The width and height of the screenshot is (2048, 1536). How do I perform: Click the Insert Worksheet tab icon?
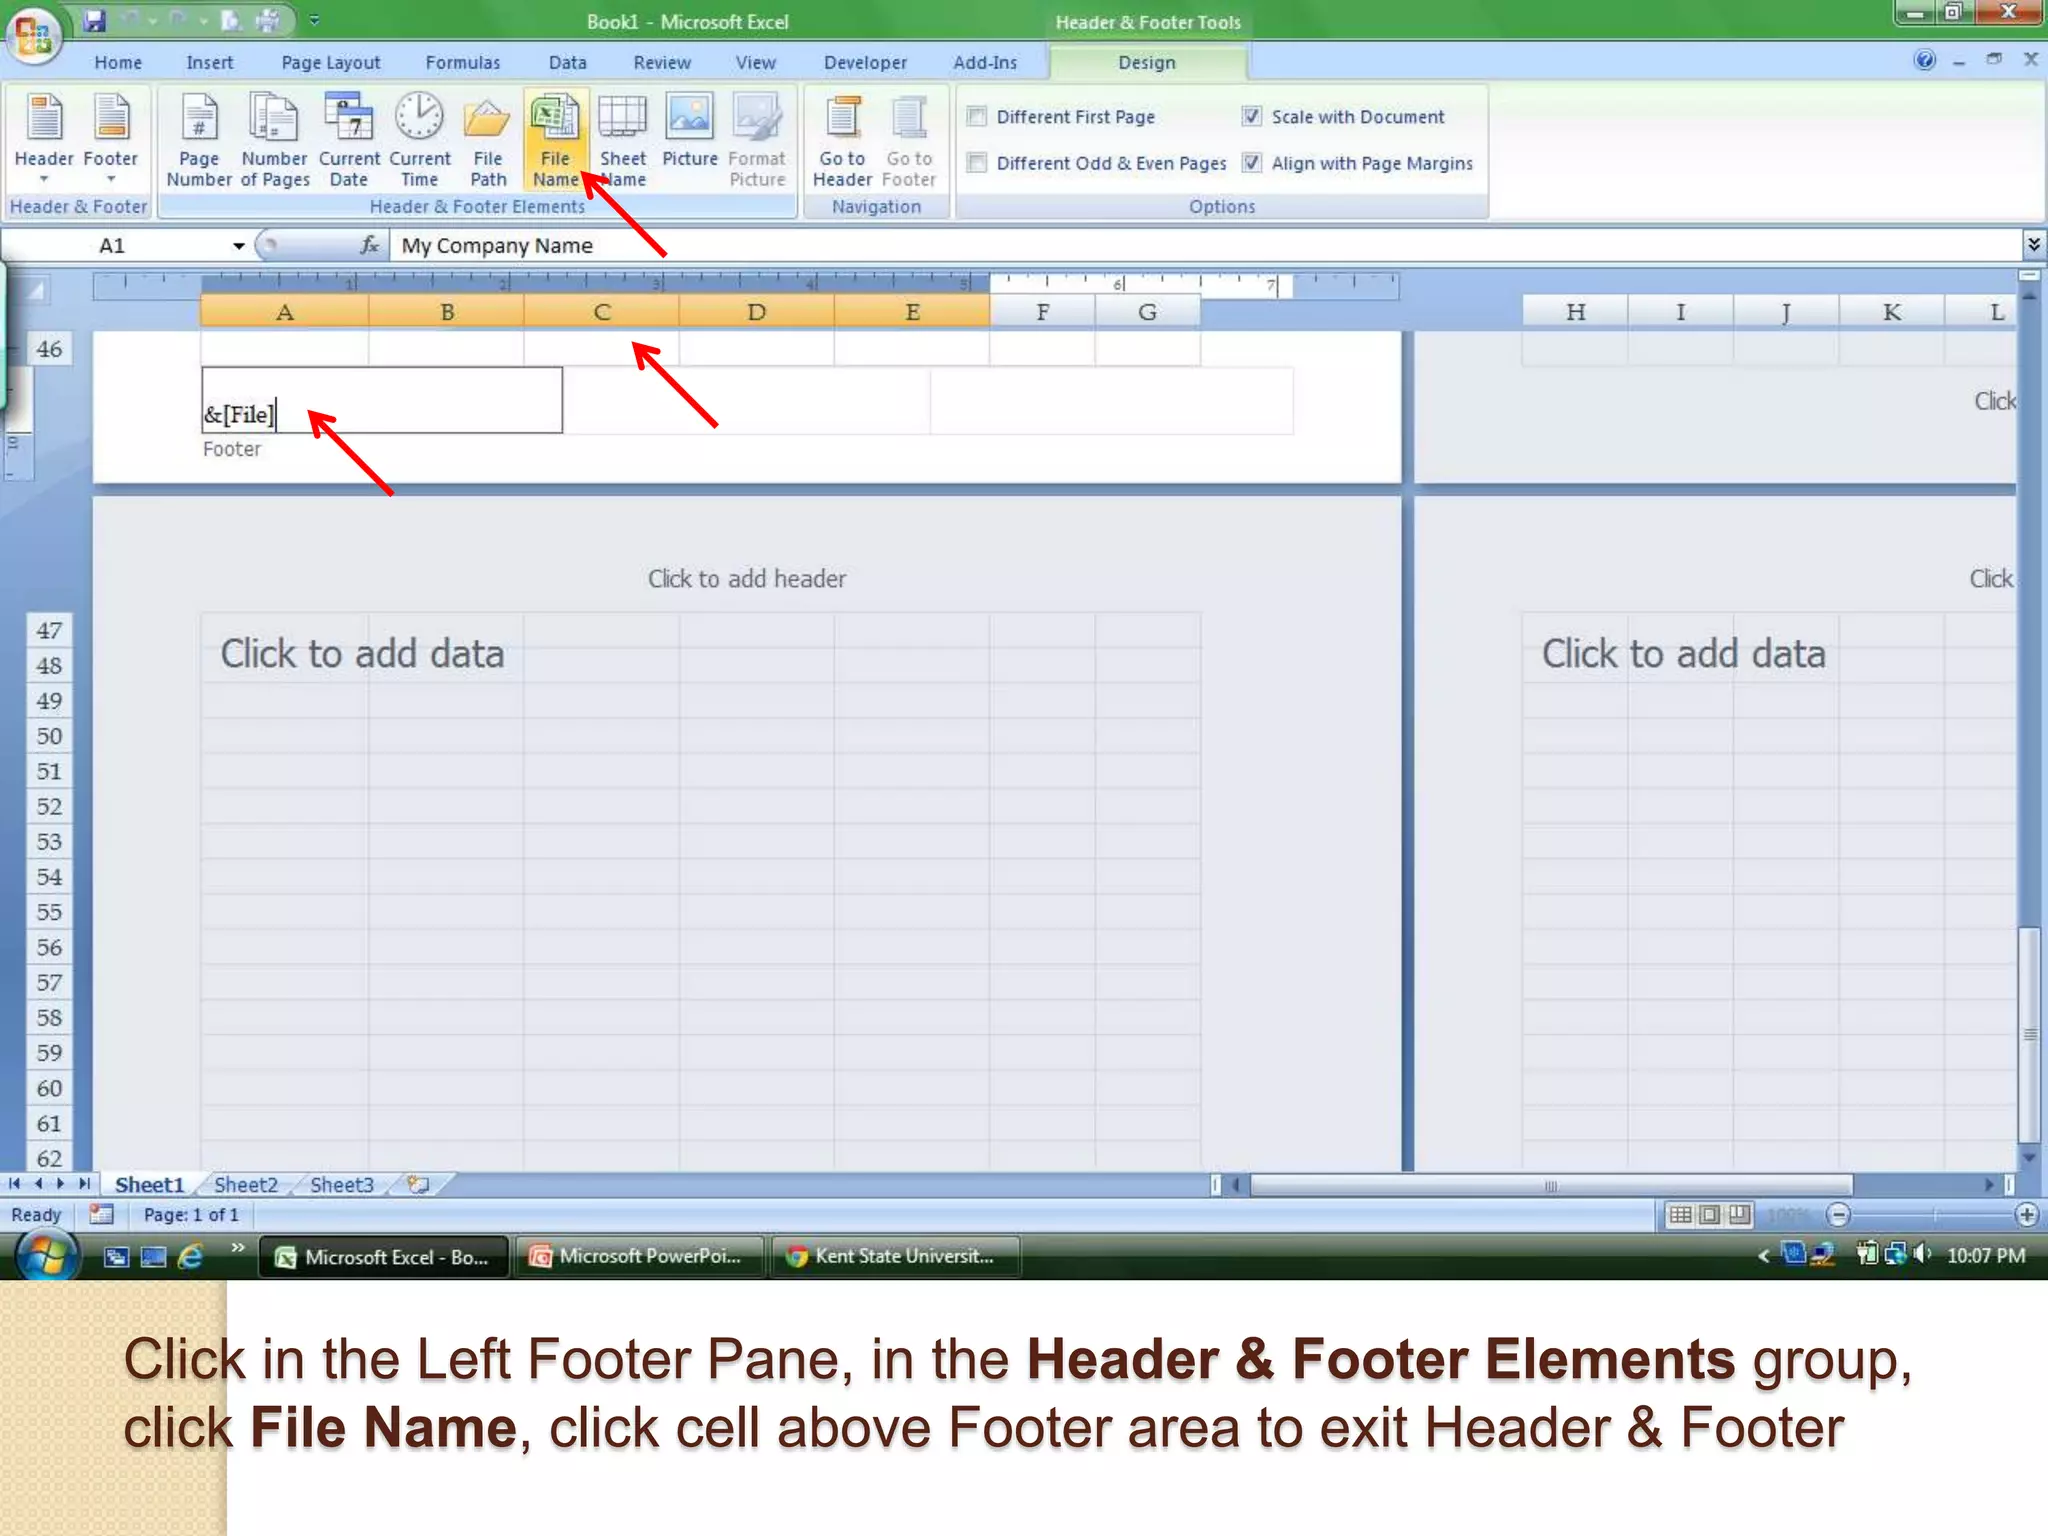tap(418, 1185)
